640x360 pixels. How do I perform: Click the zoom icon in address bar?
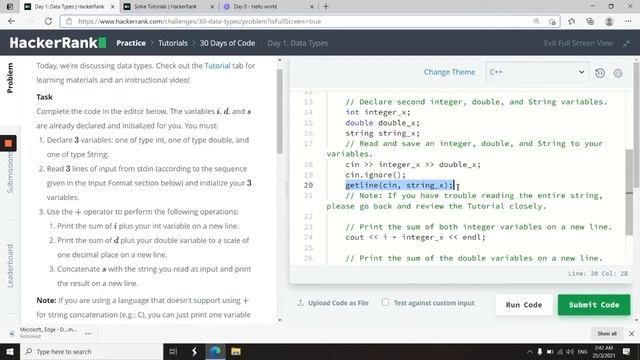pyautogui.click(x=536, y=21)
